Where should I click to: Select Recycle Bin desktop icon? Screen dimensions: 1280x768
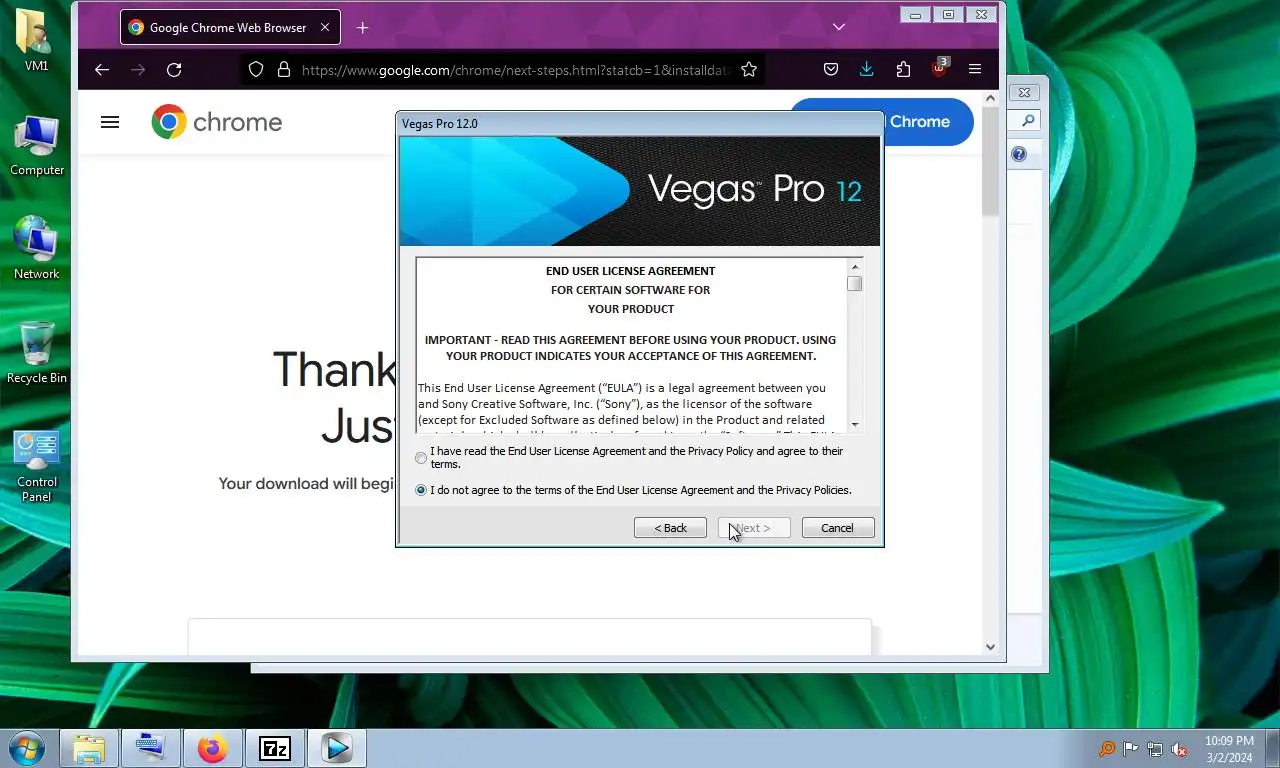pyautogui.click(x=37, y=352)
